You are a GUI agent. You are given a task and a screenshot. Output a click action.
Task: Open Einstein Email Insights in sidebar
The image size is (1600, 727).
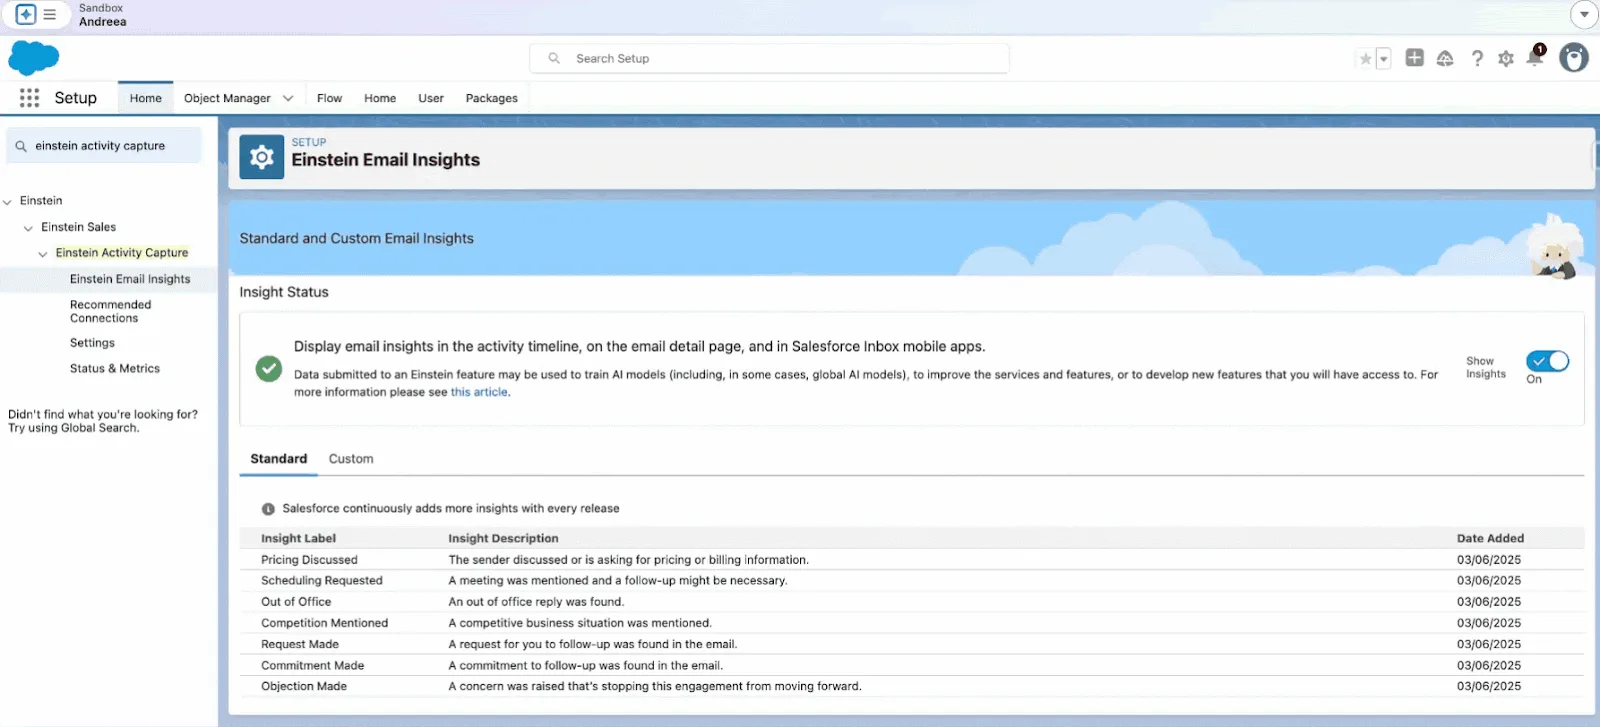(130, 279)
